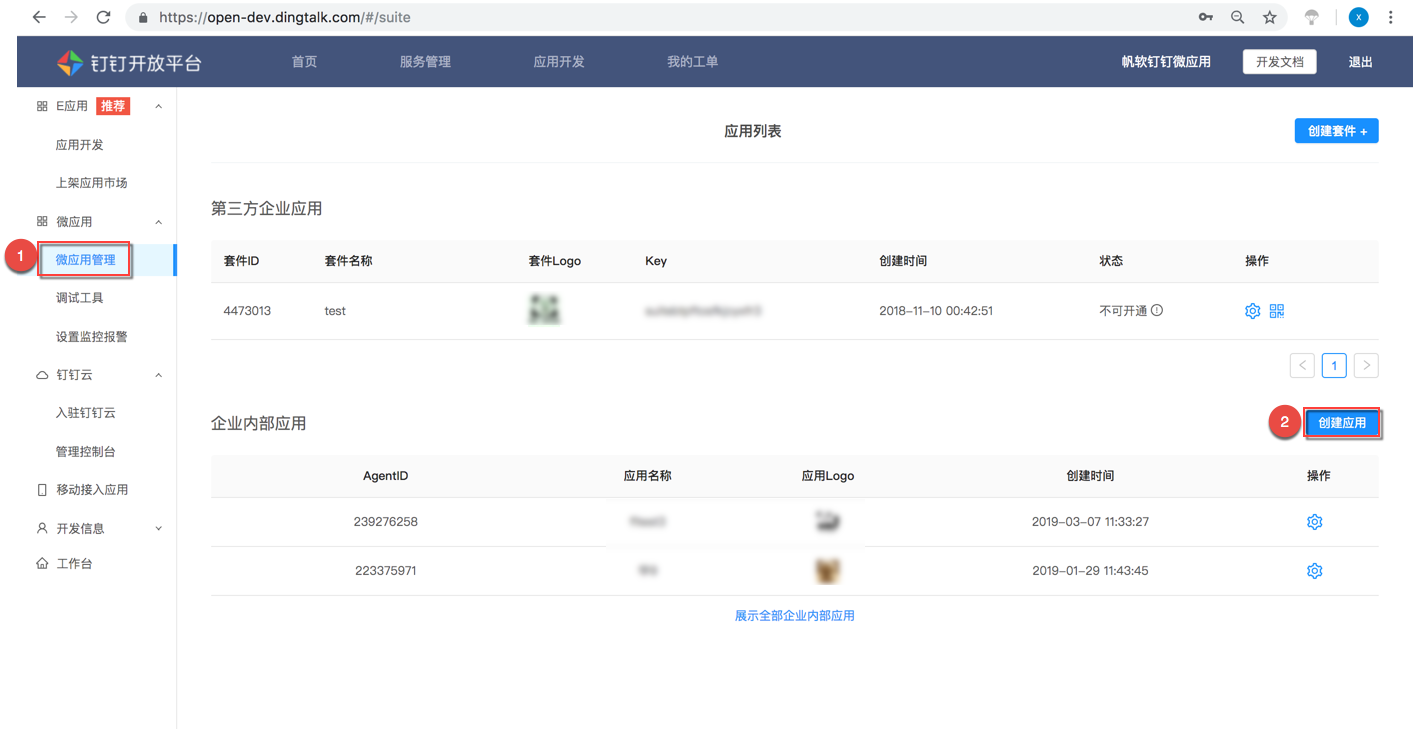Reload the page with the refresh icon
The width and height of the screenshot is (1413, 729).
(x=103, y=17)
